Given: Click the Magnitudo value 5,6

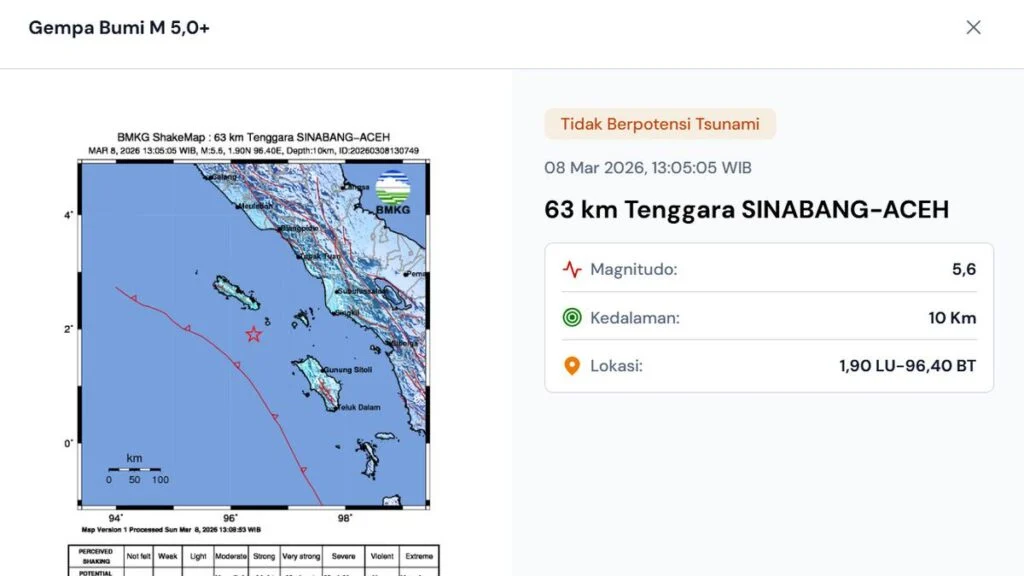Looking at the screenshot, I should tap(964, 269).
